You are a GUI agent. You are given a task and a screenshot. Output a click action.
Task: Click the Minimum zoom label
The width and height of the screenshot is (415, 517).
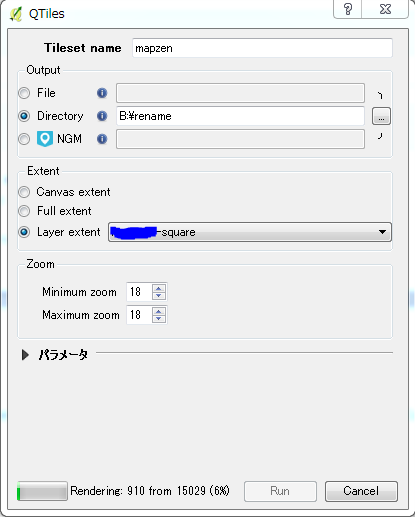[79, 292]
